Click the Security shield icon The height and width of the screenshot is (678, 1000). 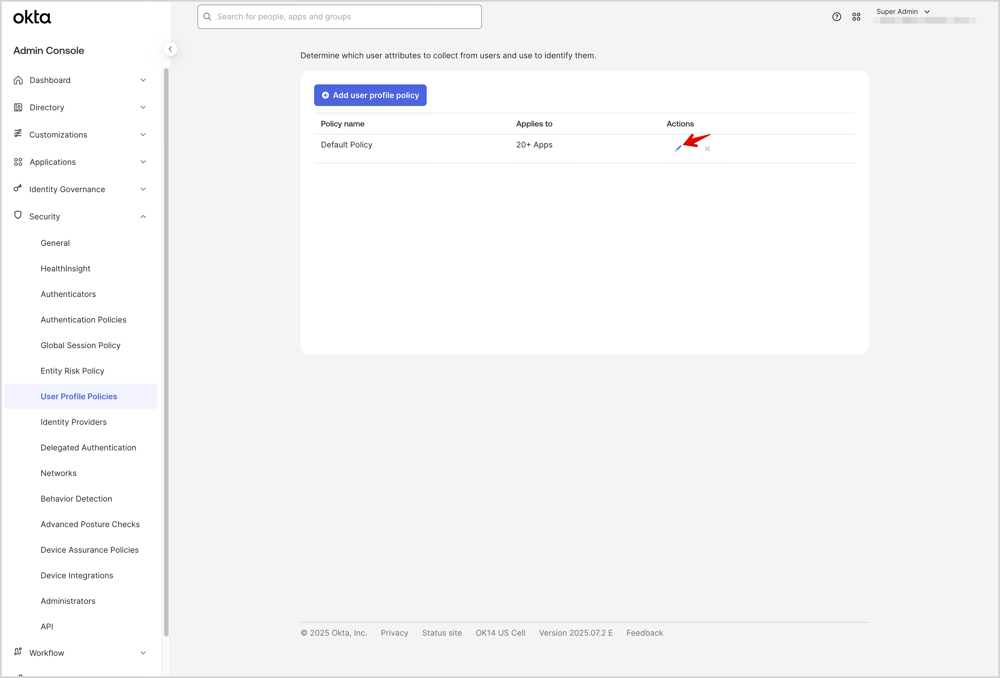click(18, 216)
